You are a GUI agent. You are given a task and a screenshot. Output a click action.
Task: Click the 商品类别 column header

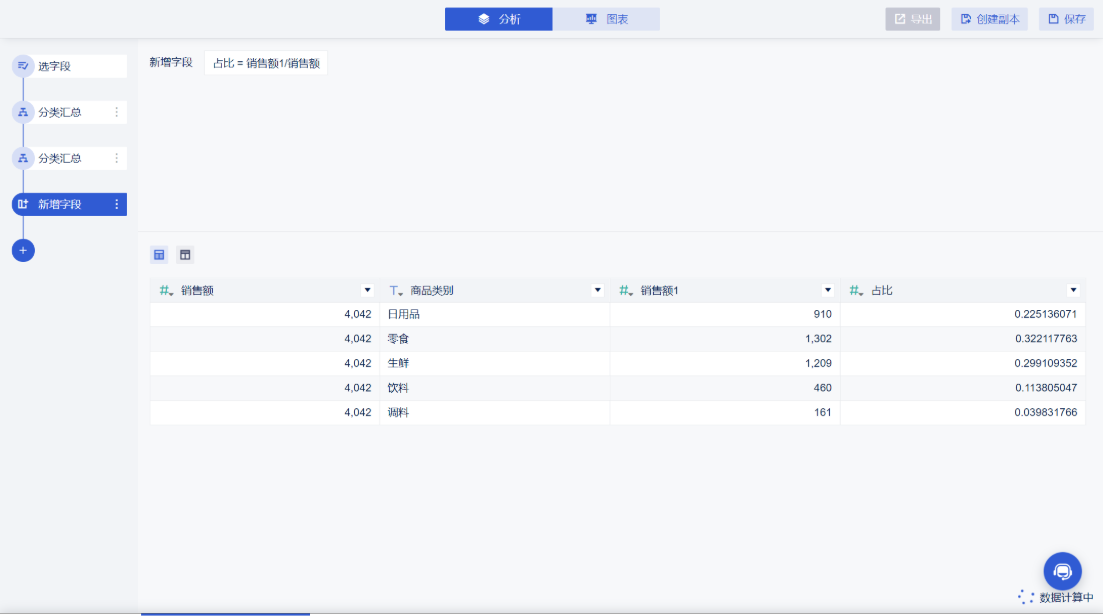[495, 290]
